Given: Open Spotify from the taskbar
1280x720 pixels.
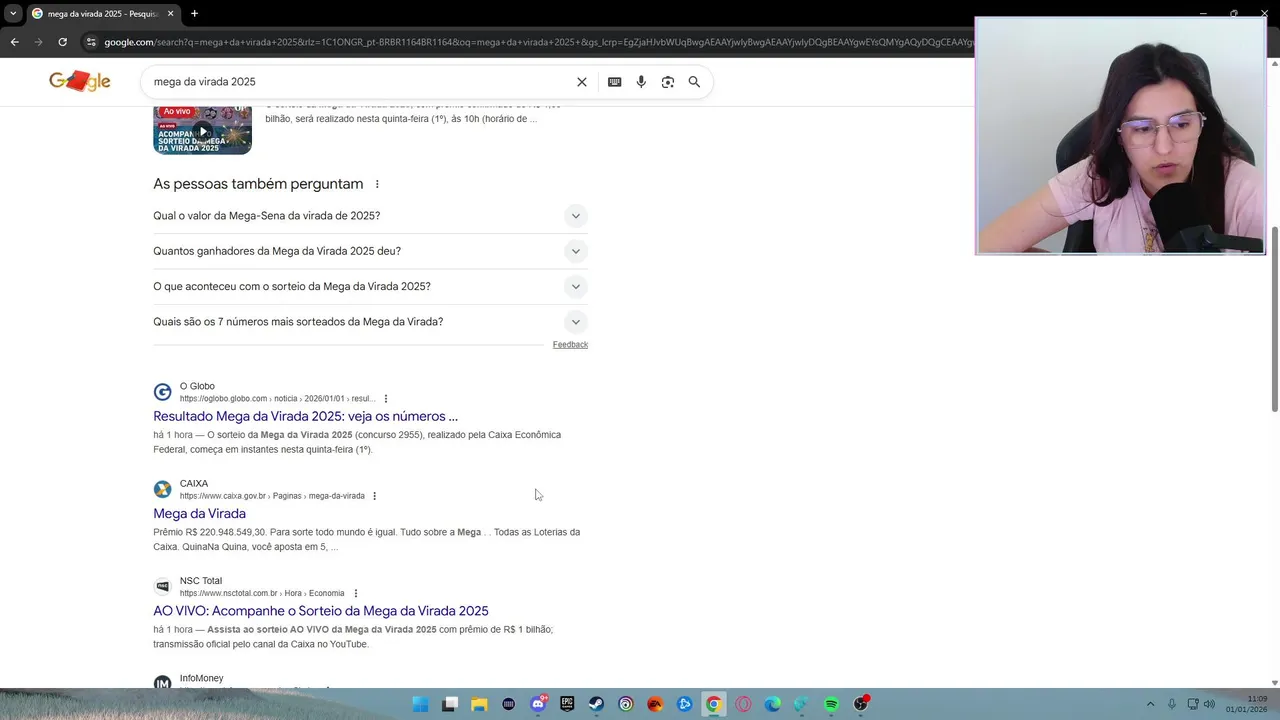Looking at the screenshot, I should pyautogui.click(x=831, y=704).
